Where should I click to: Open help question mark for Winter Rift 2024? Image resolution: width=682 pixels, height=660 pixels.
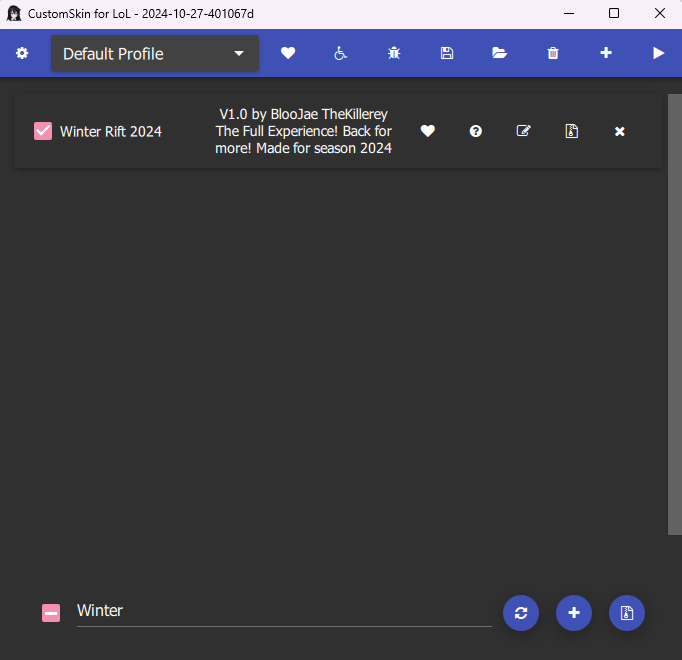click(476, 131)
